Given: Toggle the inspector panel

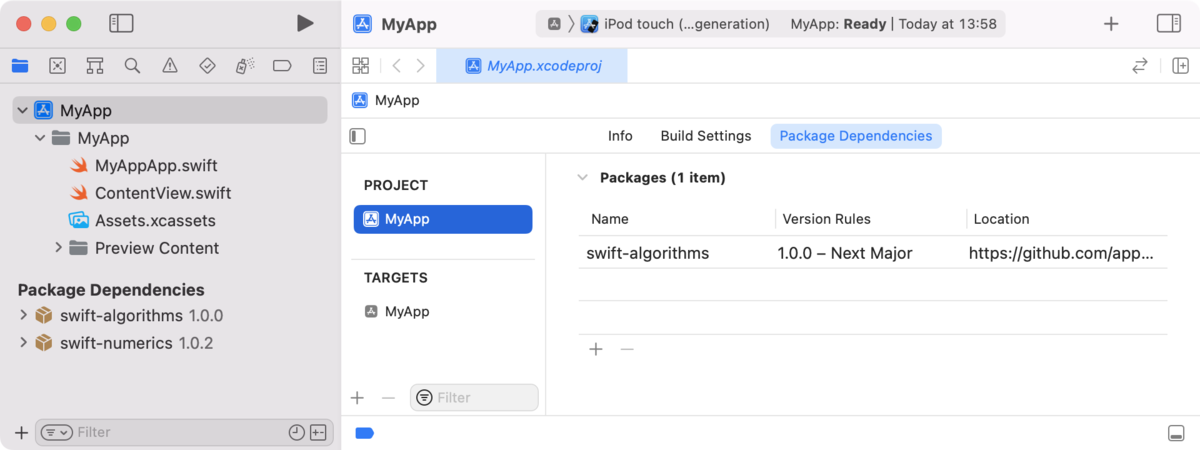Looking at the screenshot, I should pos(1168,24).
